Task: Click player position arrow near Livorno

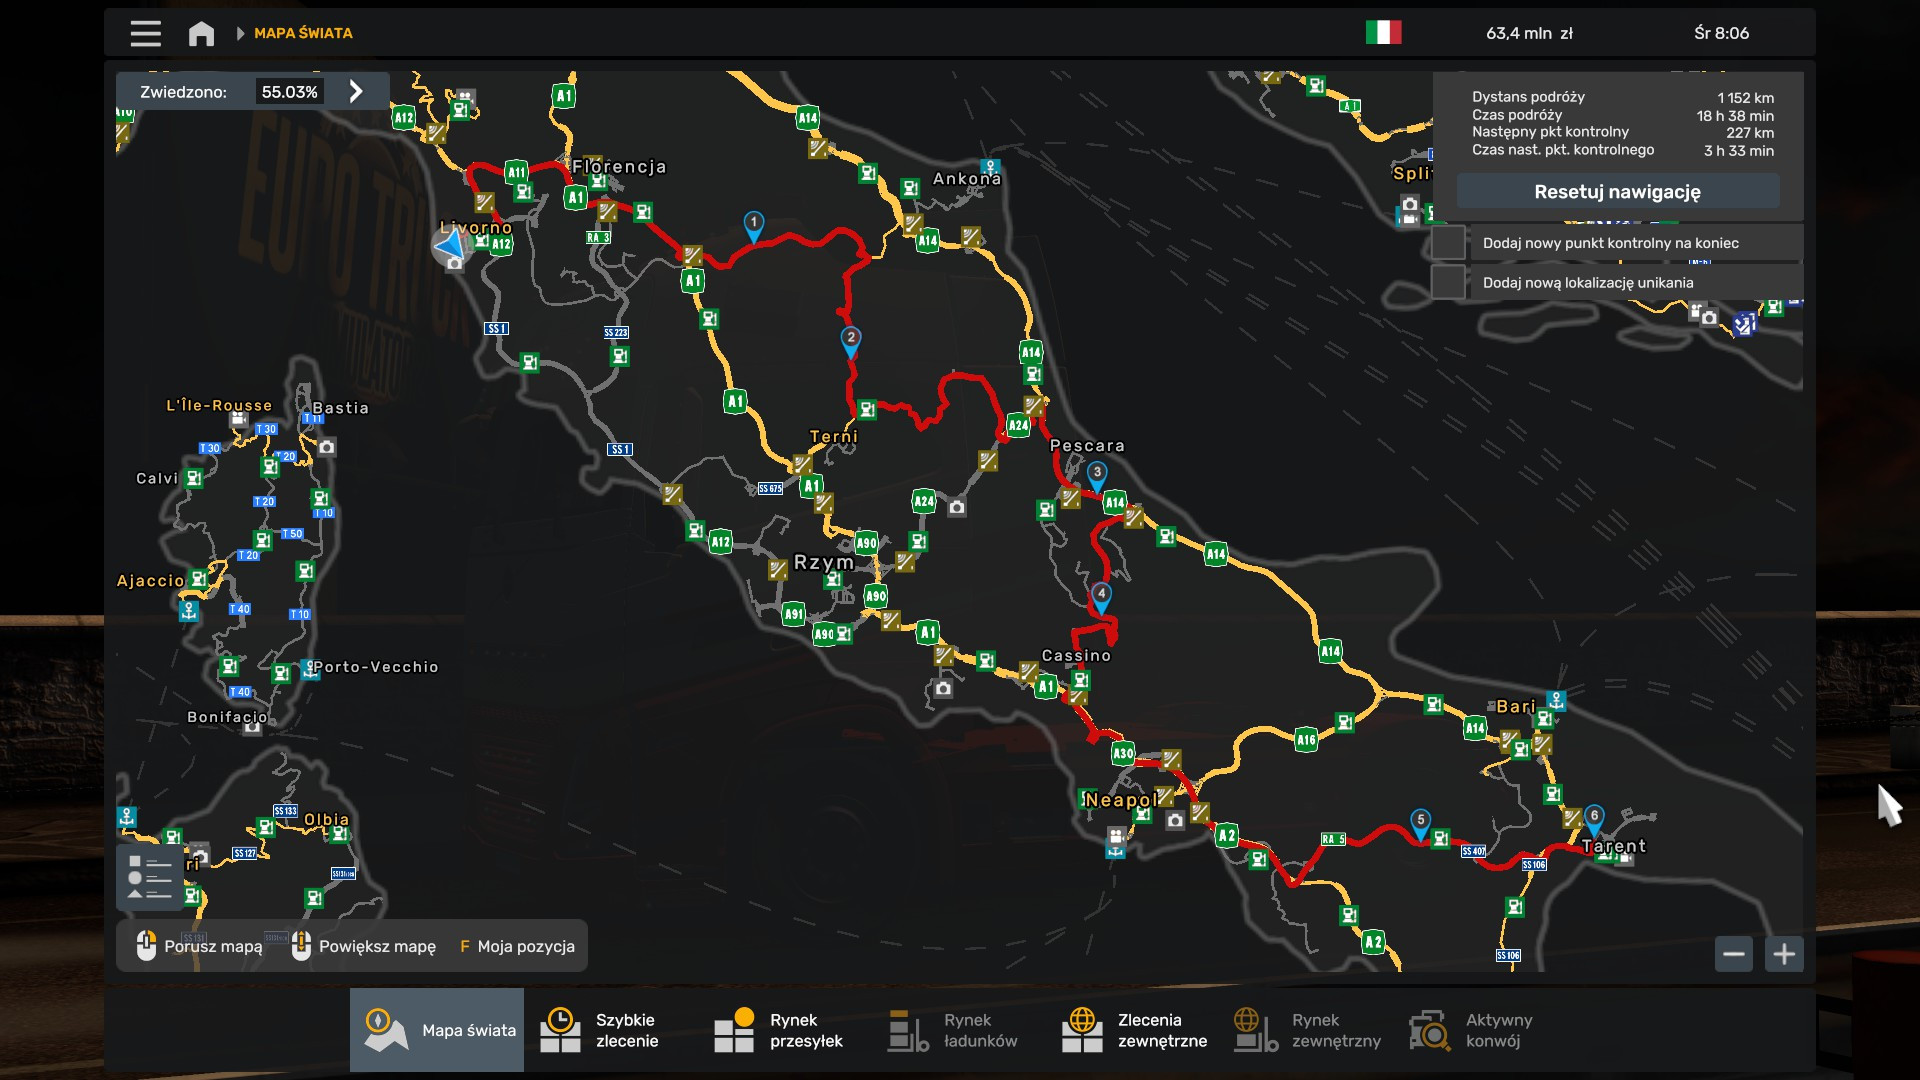Action: click(452, 244)
